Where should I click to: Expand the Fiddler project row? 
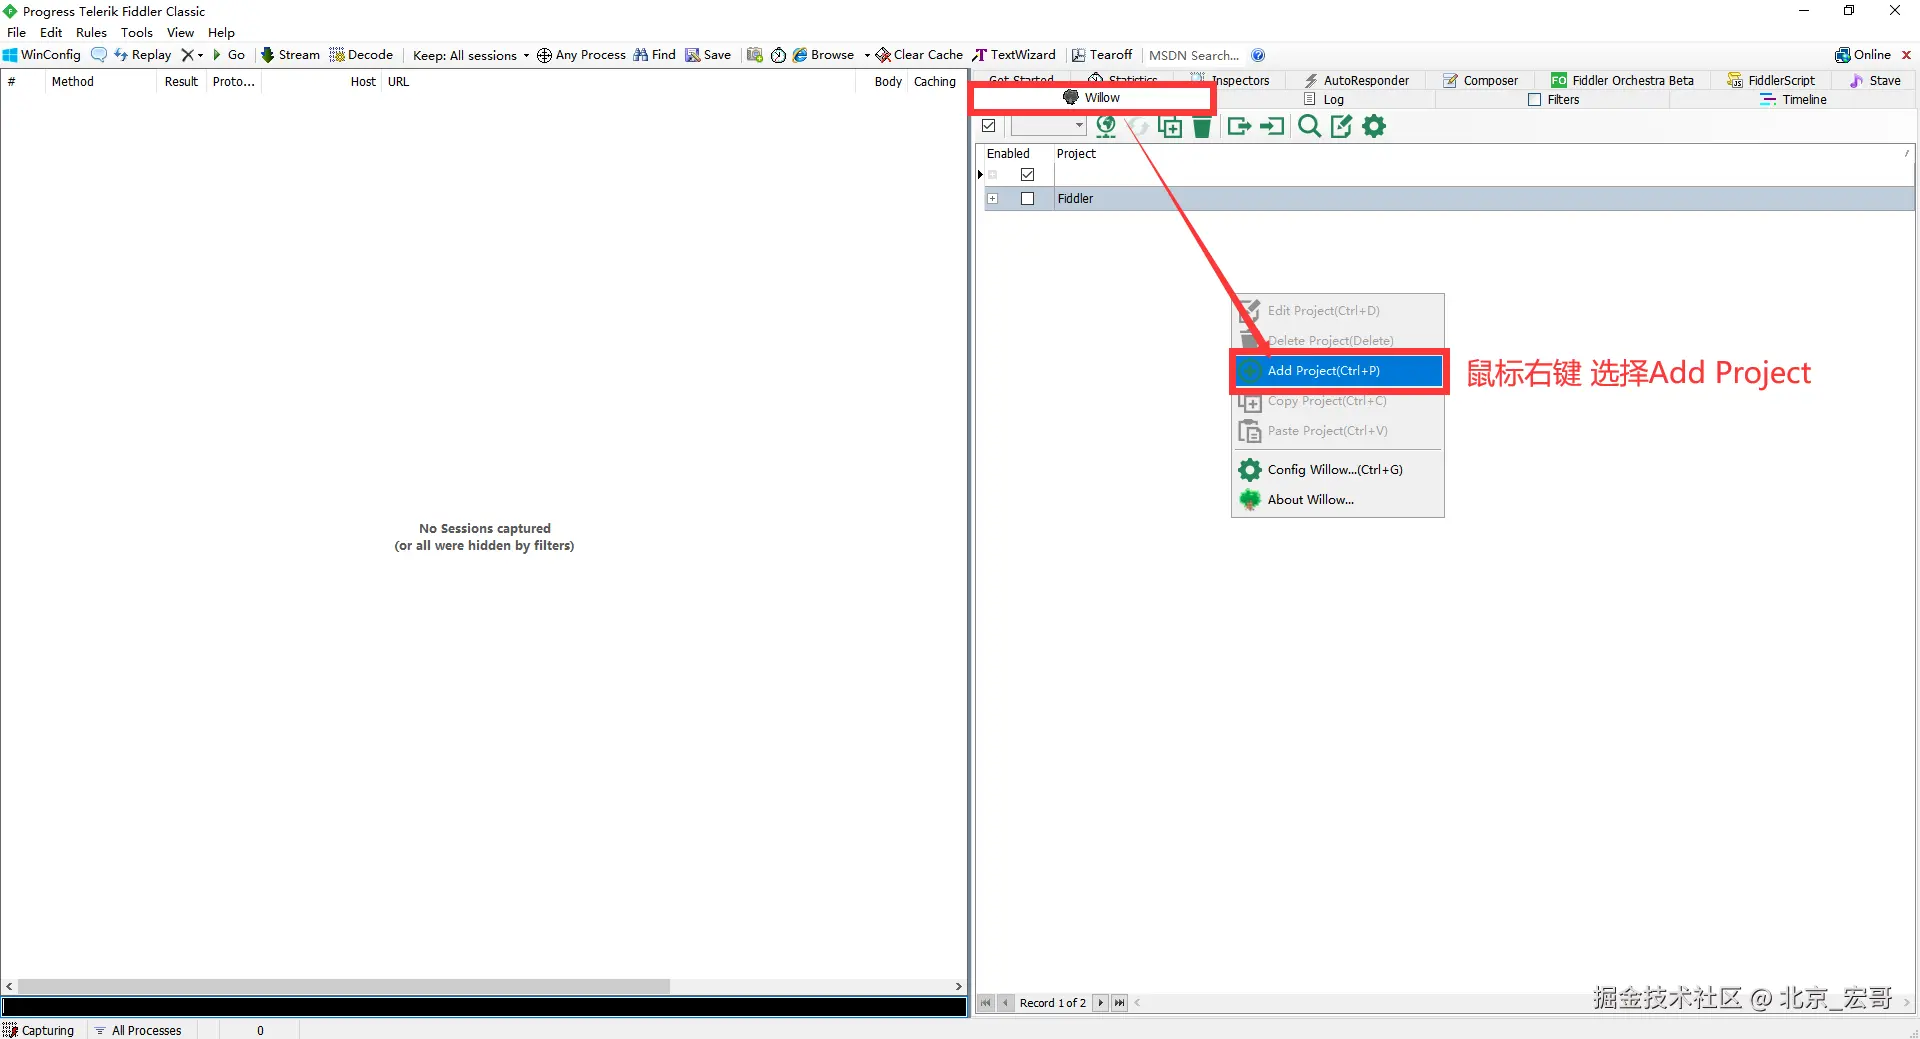992,199
